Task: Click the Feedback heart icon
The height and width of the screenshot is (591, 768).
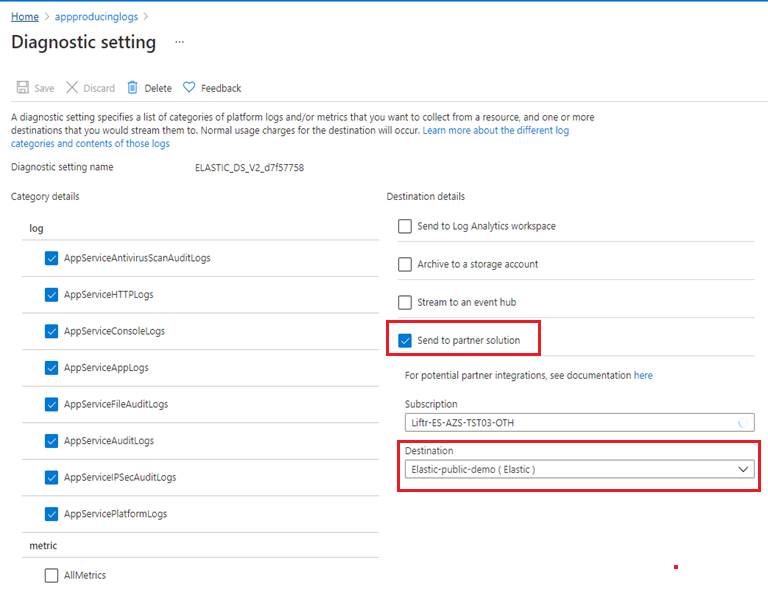Action: click(189, 88)
